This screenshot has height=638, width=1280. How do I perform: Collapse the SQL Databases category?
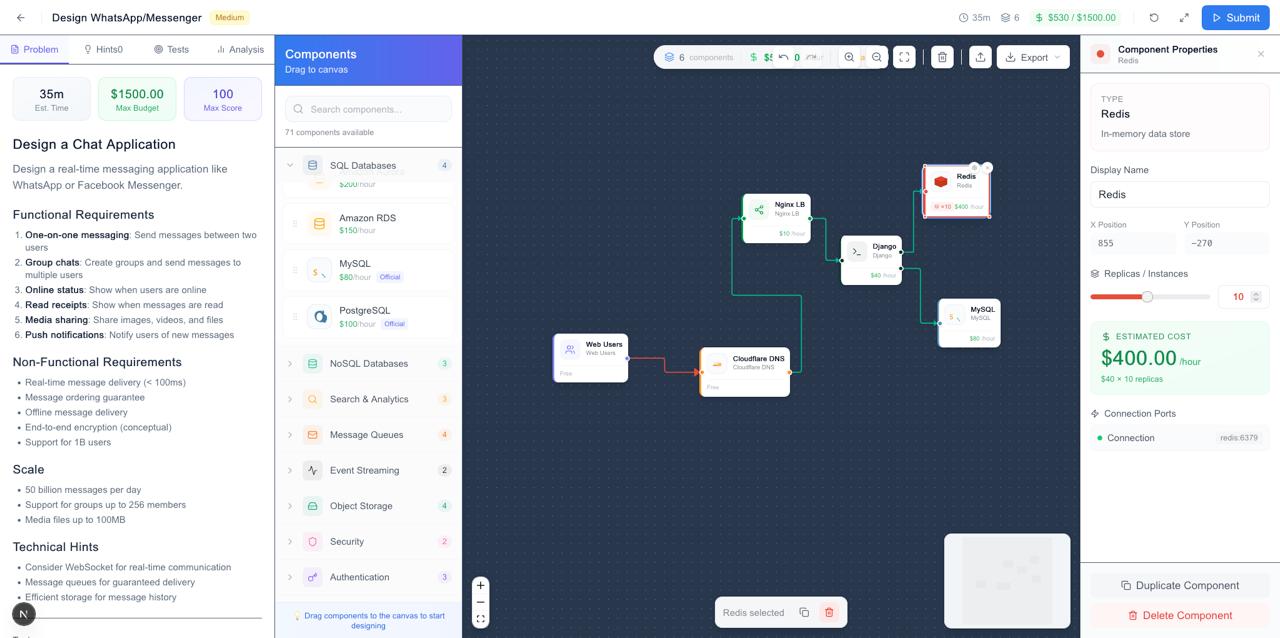point(368,165)
